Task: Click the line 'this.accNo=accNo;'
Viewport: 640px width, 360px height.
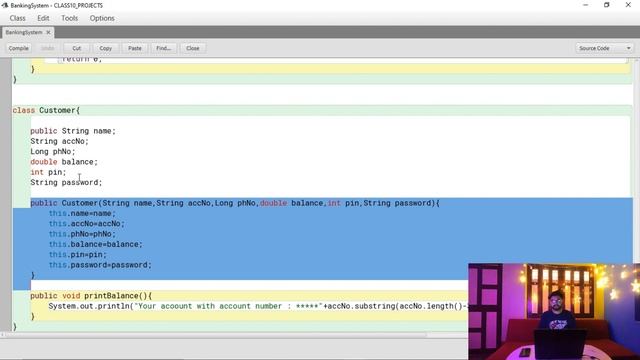Action: [x=87, y=224]
